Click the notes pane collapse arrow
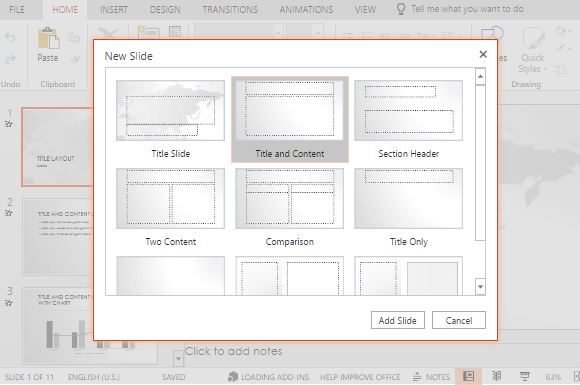The image size is (580, 385). [178, 358]
